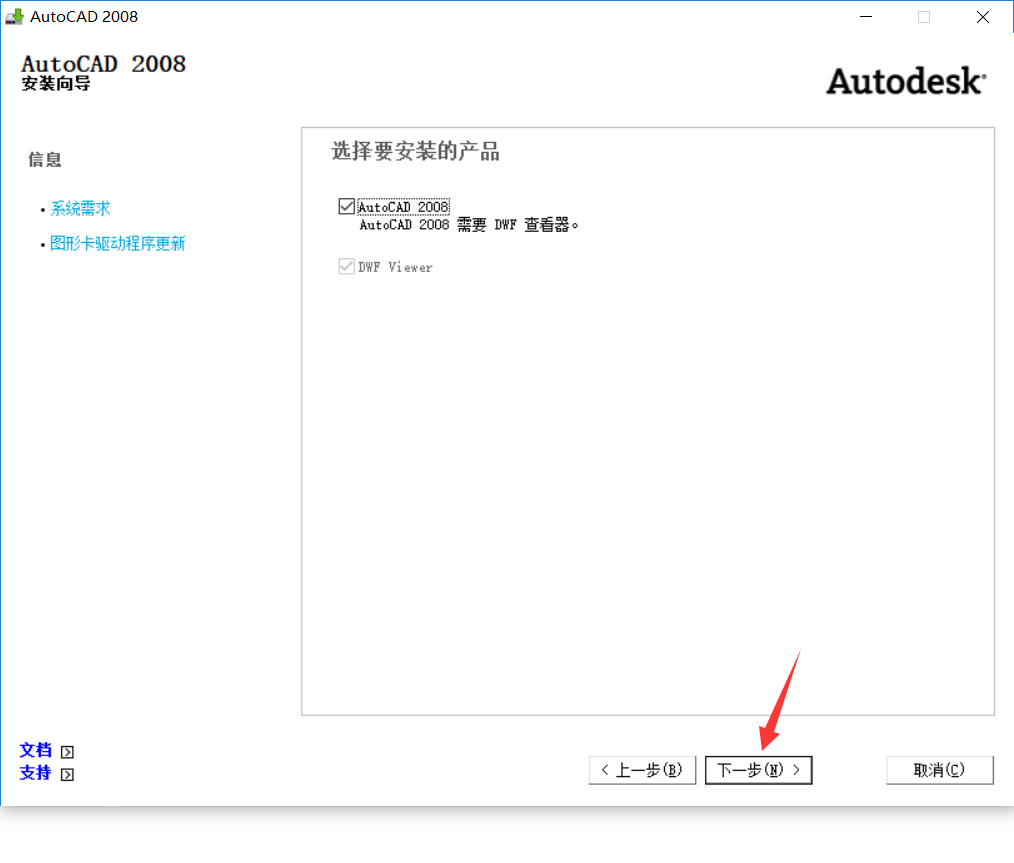Click the Autodesk logo
Viewport: 1014px width, 863px height.
pyautogui.click(x=905, y=81)
